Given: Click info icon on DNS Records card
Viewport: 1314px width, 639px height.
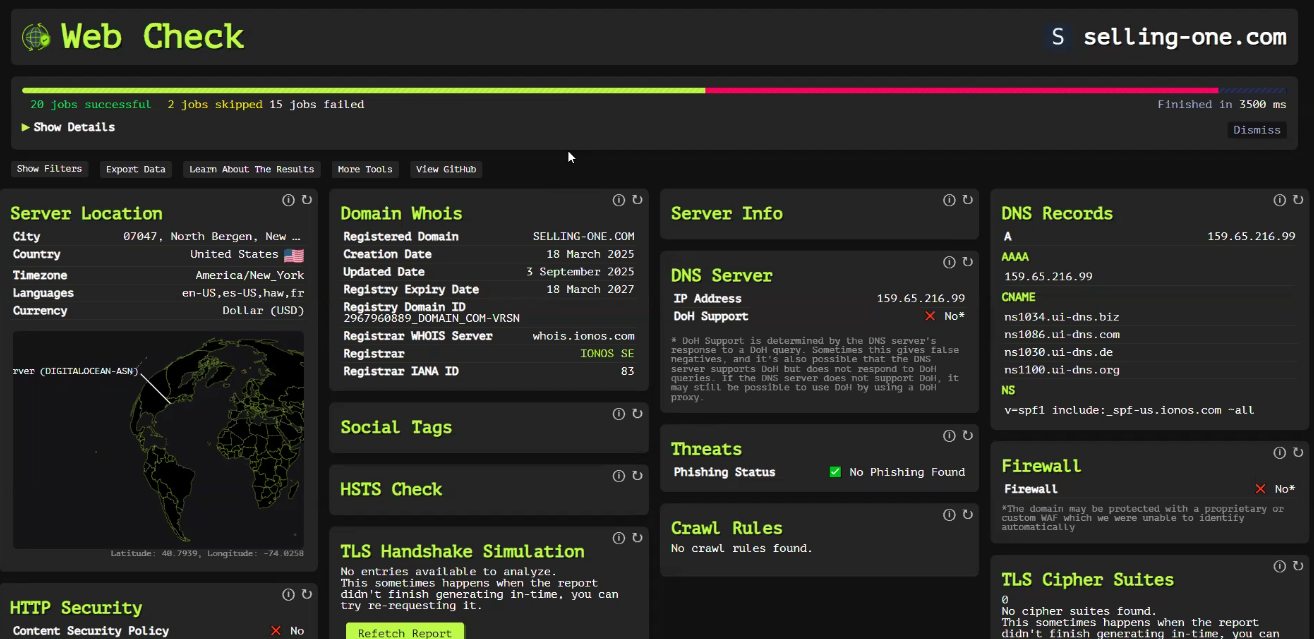Looking at the screenshot, I should 1280,200.
